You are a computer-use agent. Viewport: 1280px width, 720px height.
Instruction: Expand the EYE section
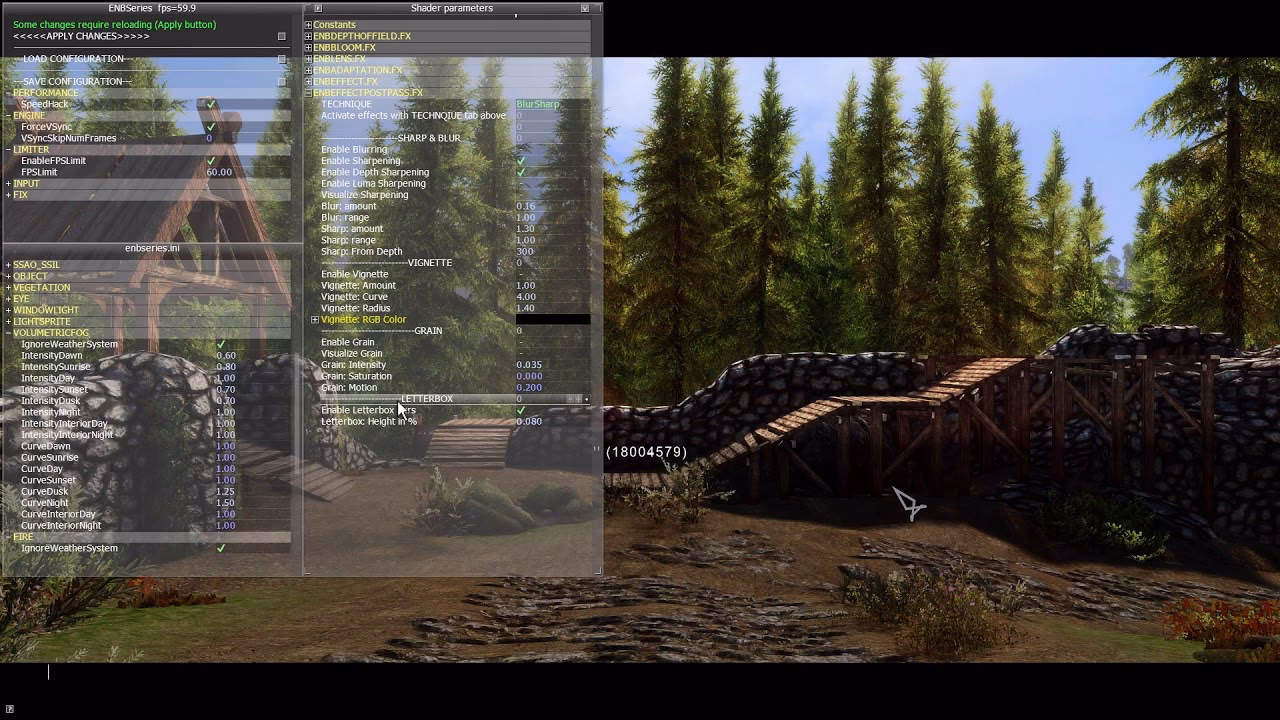[9, 299]
